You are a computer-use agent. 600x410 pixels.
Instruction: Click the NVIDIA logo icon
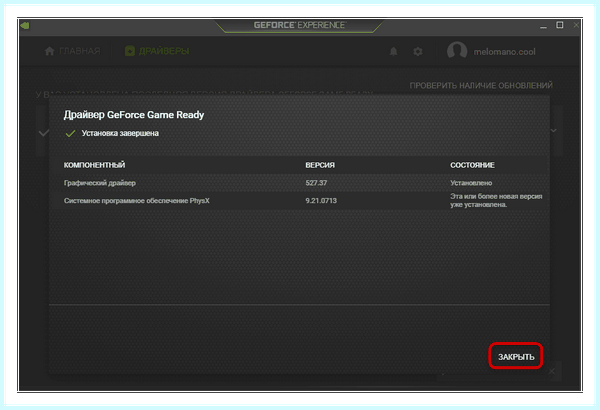pyautogui.click(x=25, y=26)
